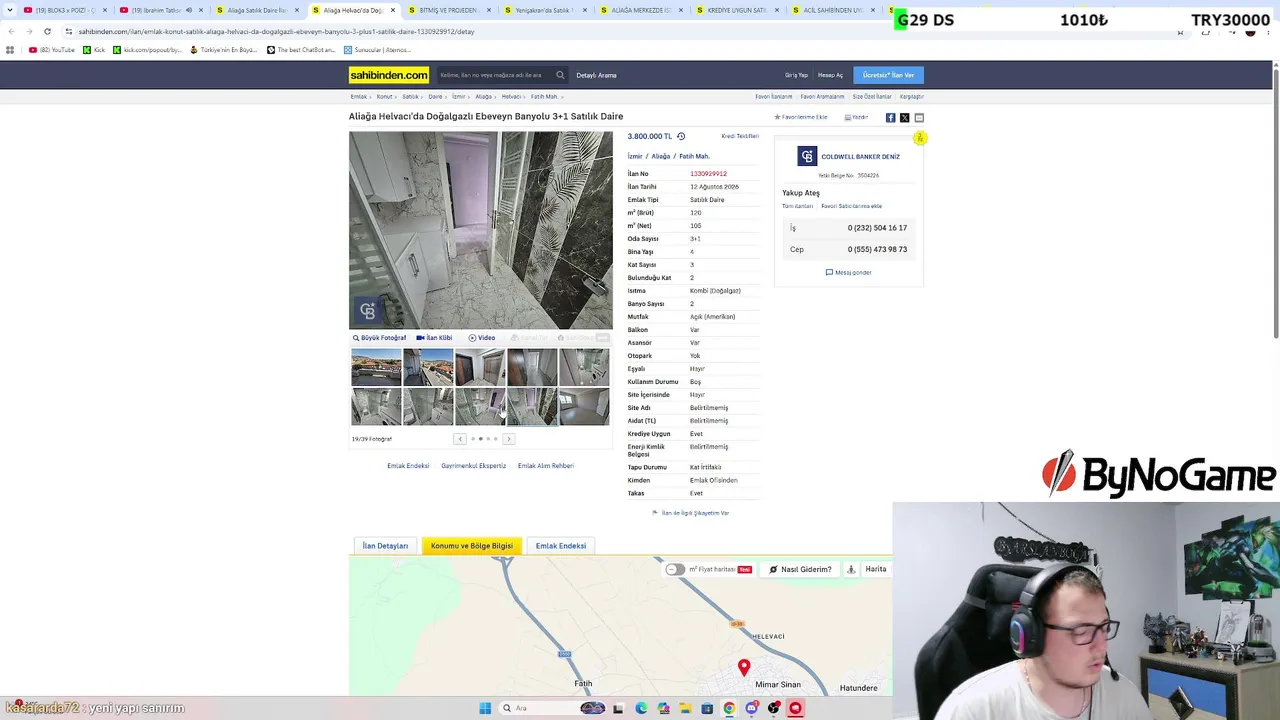Play the İlan Klibi listing clip
The width and height of the screenshot is (1280, 720).
point(434,338)
